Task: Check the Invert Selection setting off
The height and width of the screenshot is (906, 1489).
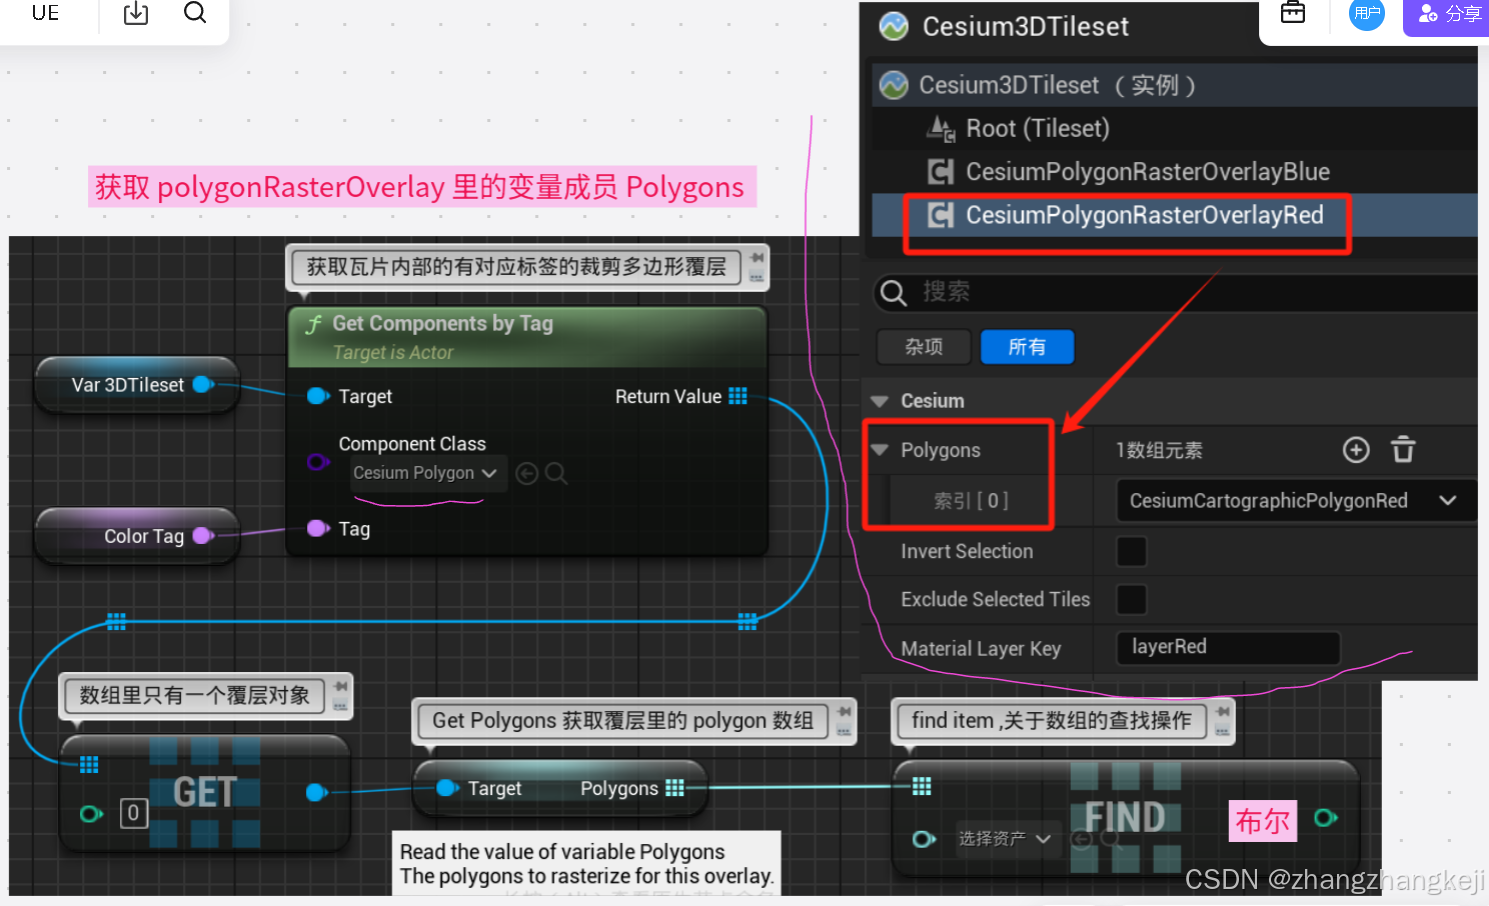Action: tap(1131, 551)
